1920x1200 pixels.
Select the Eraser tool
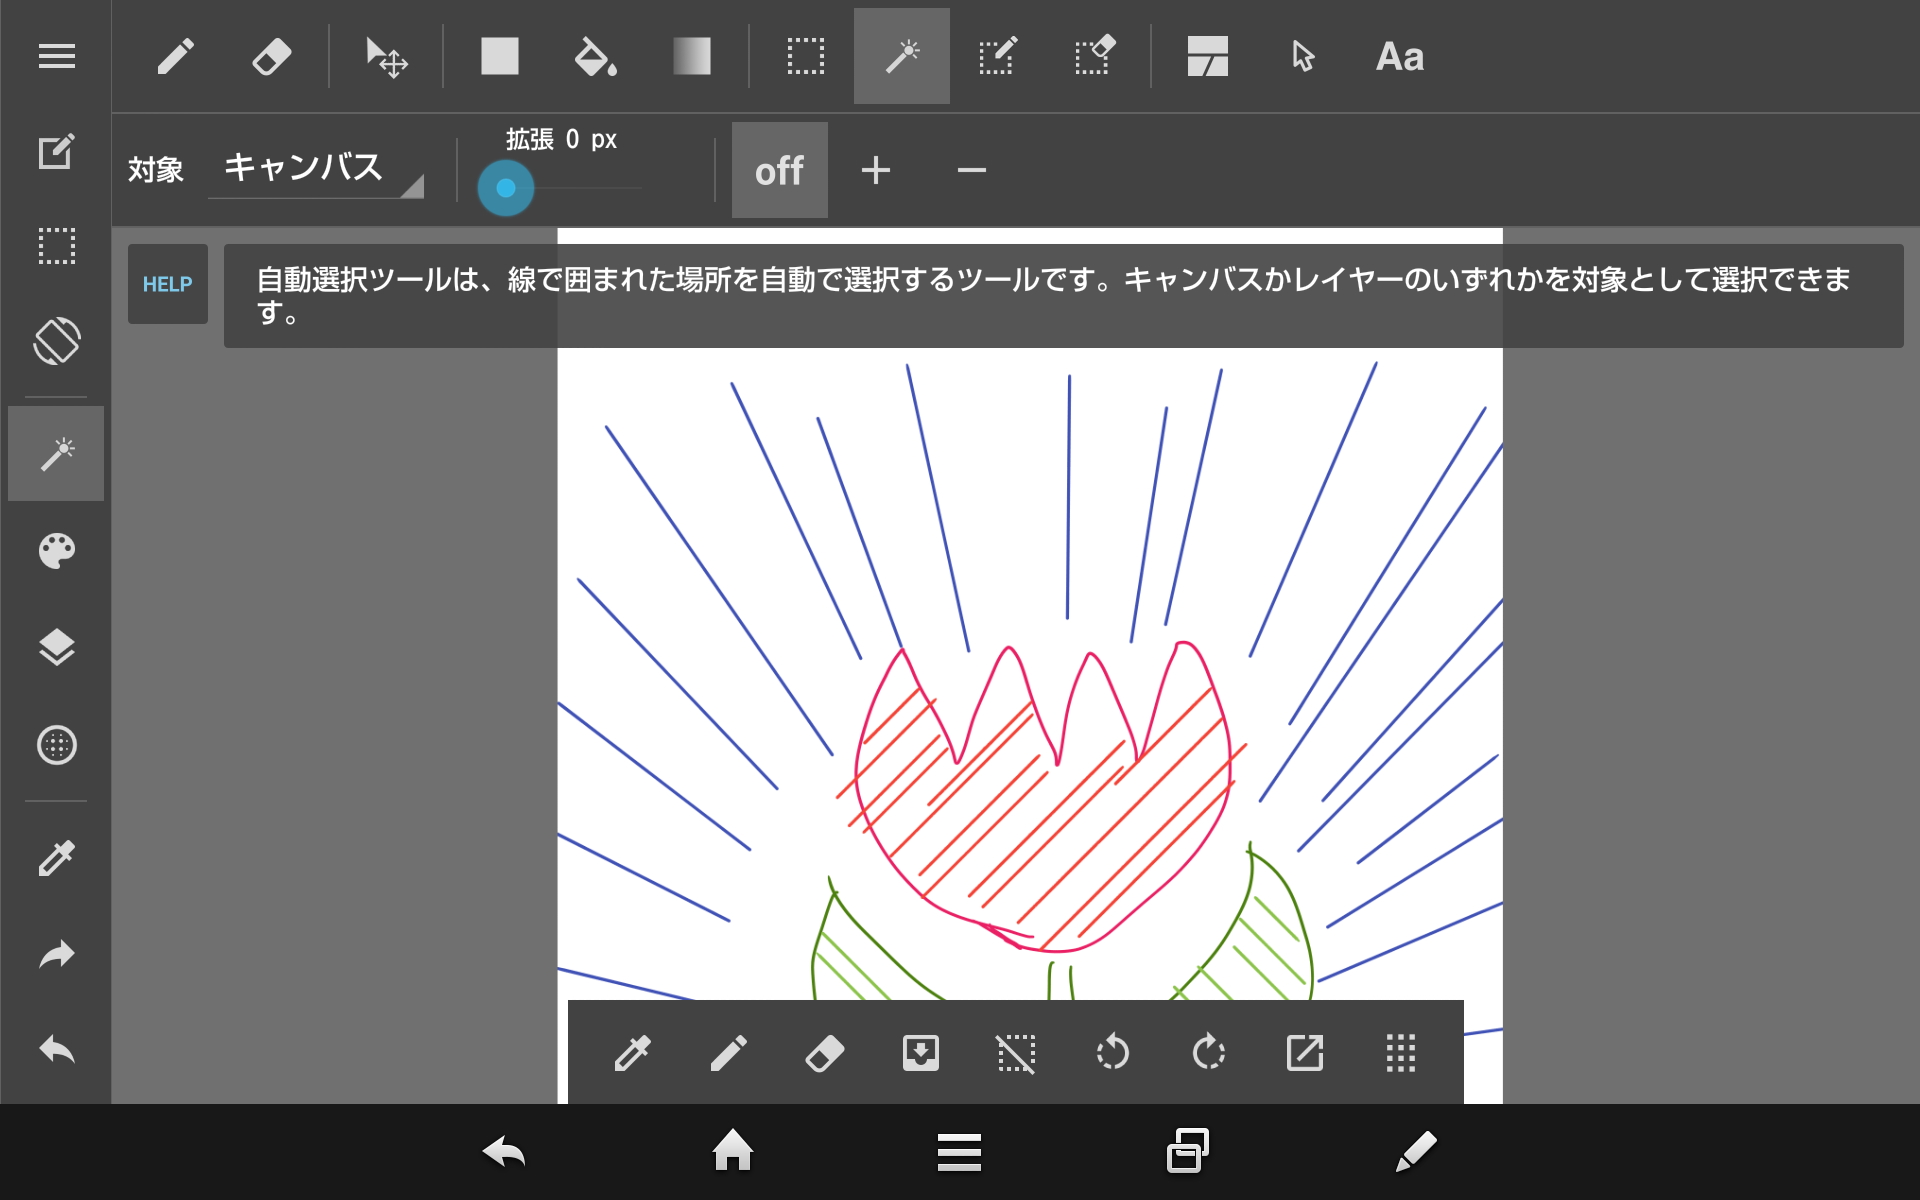pos(270,56)
